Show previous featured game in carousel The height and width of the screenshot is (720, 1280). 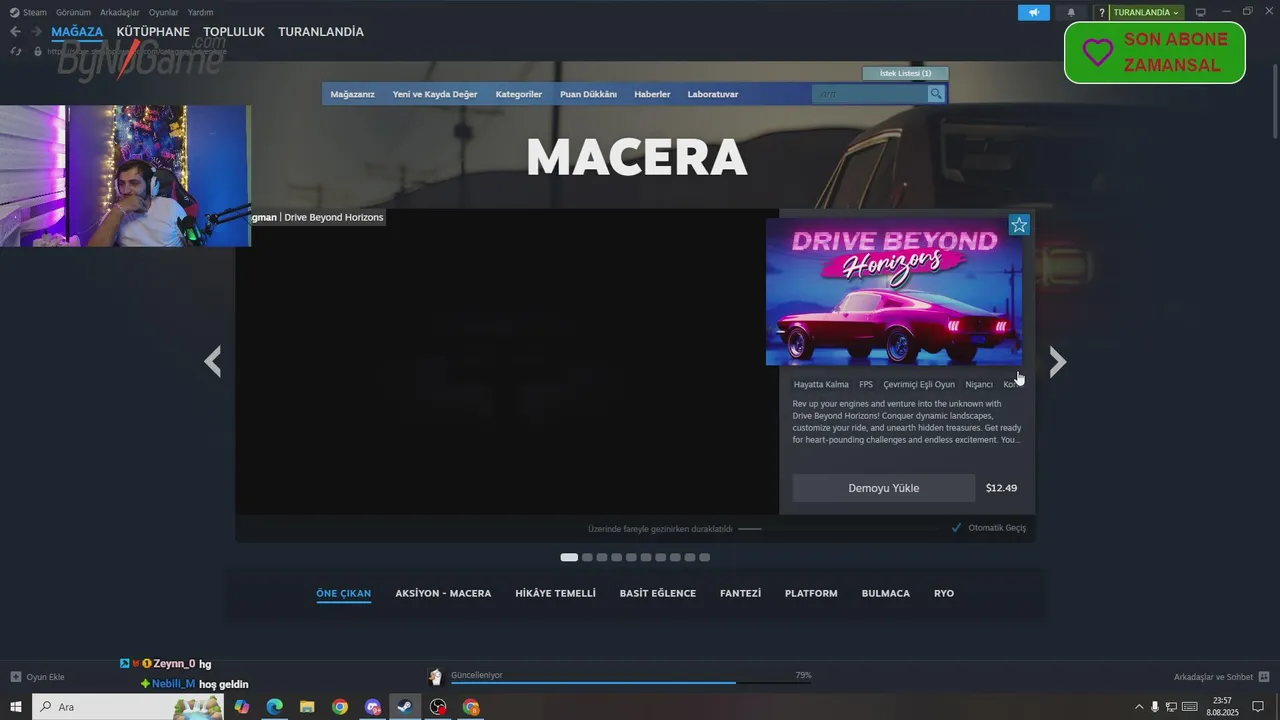[212, 361]
